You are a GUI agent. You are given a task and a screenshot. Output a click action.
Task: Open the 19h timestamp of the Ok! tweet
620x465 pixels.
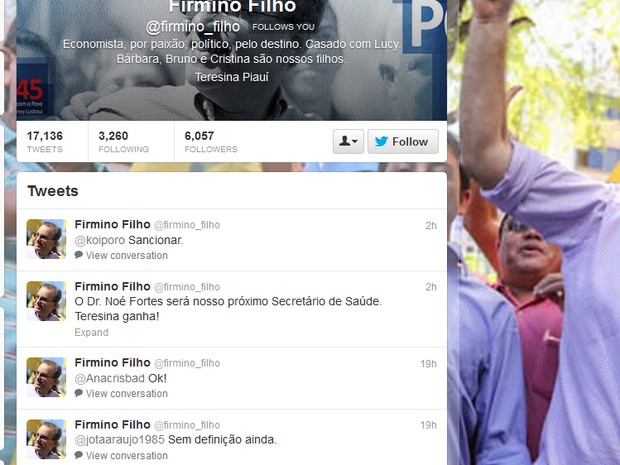click(429, 364)
